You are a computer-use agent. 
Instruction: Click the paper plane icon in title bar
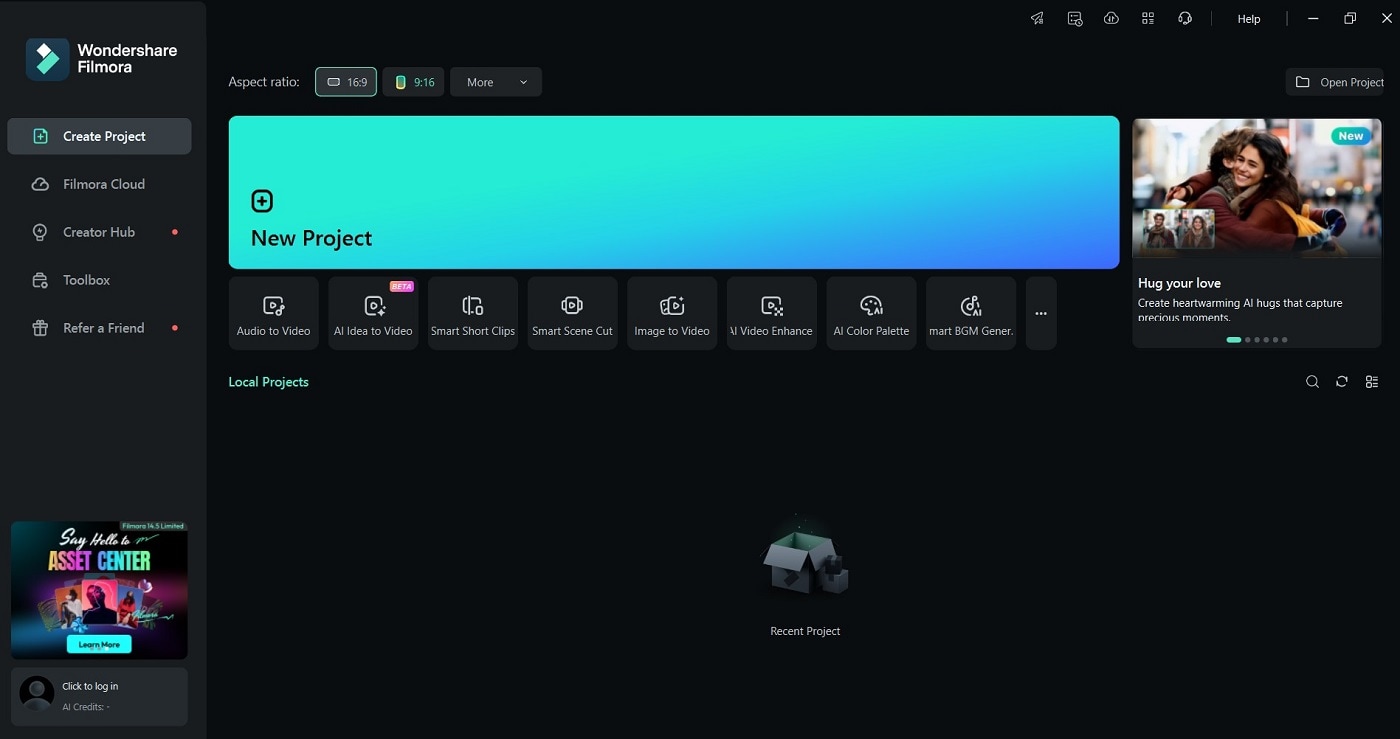[x=1038, y=19]
